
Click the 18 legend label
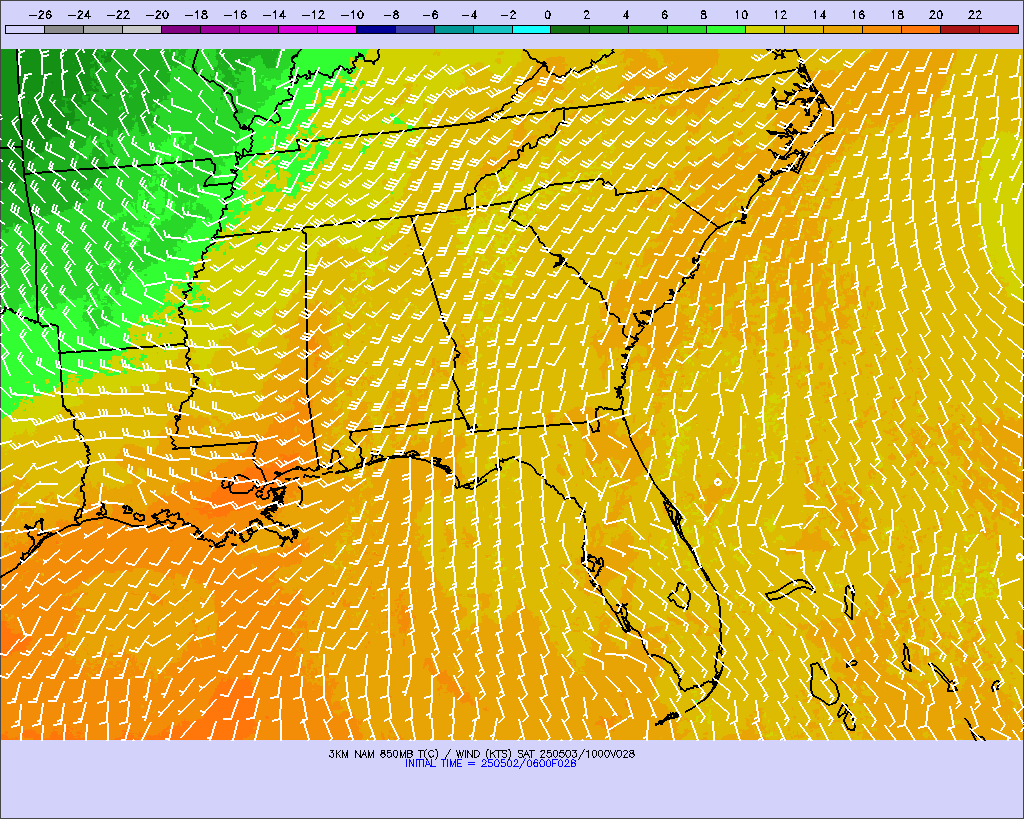(897, 15)
